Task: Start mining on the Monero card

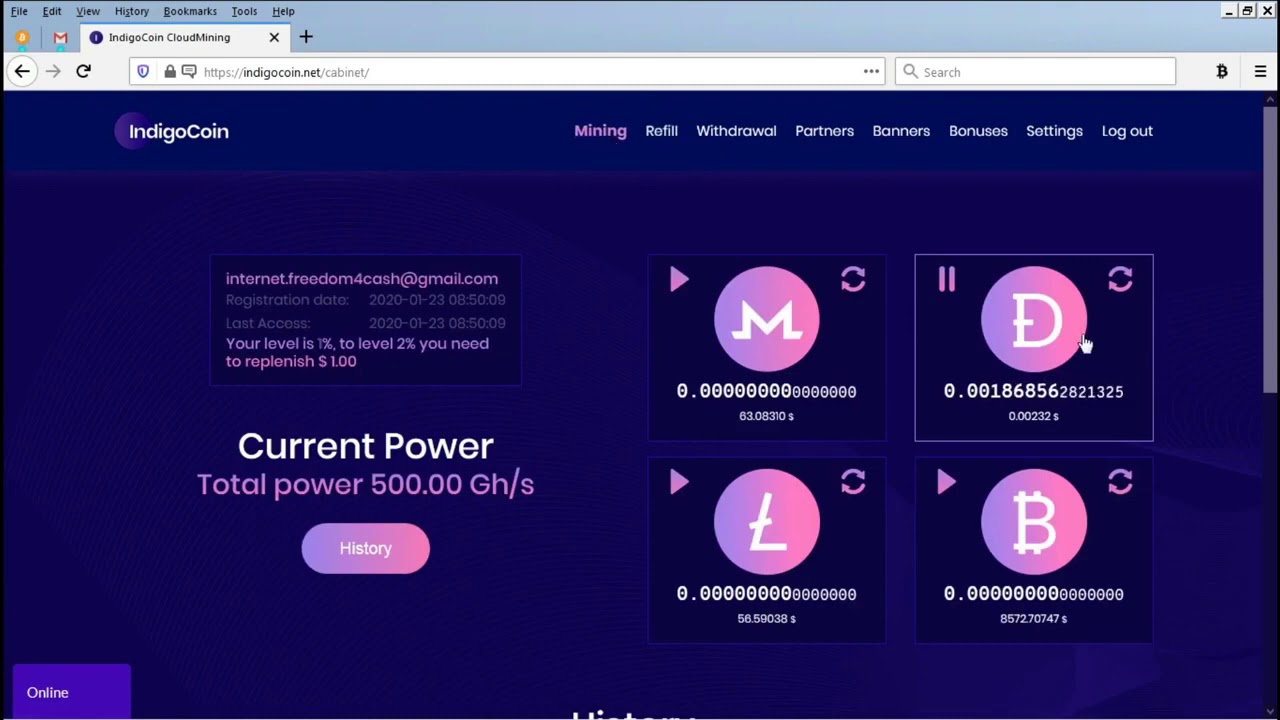Action: tap(679, 279)
